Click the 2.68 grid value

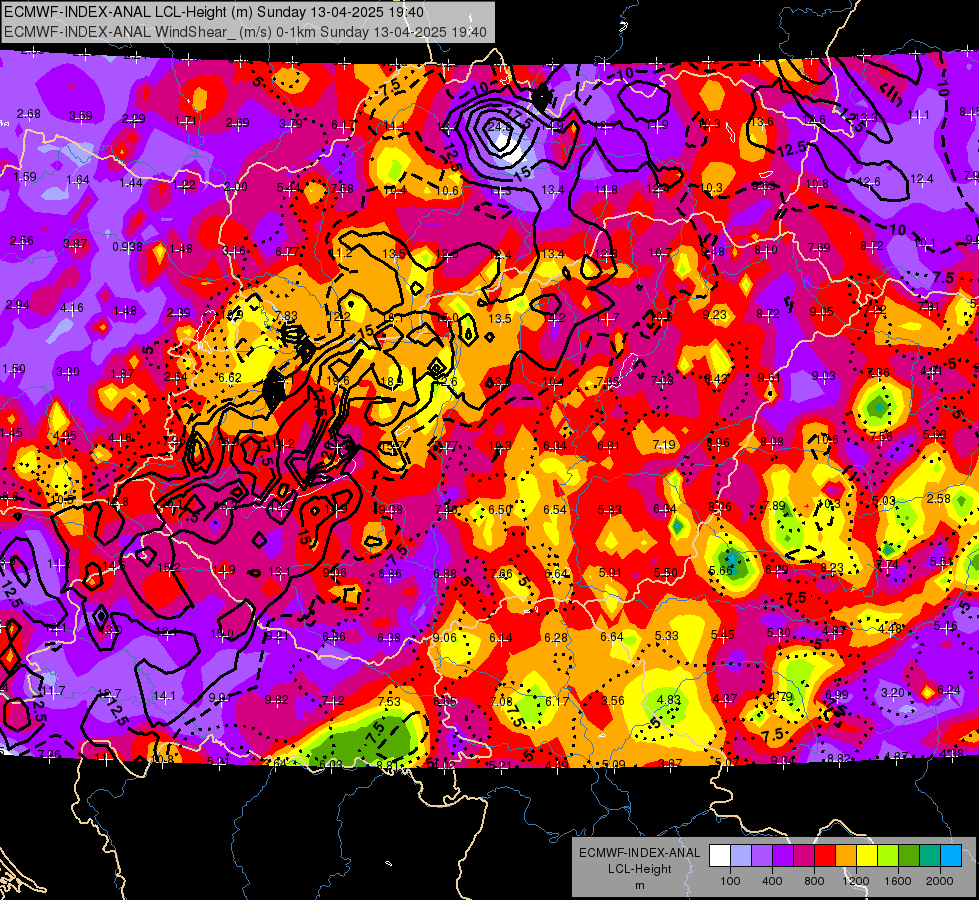pos(29,114)
